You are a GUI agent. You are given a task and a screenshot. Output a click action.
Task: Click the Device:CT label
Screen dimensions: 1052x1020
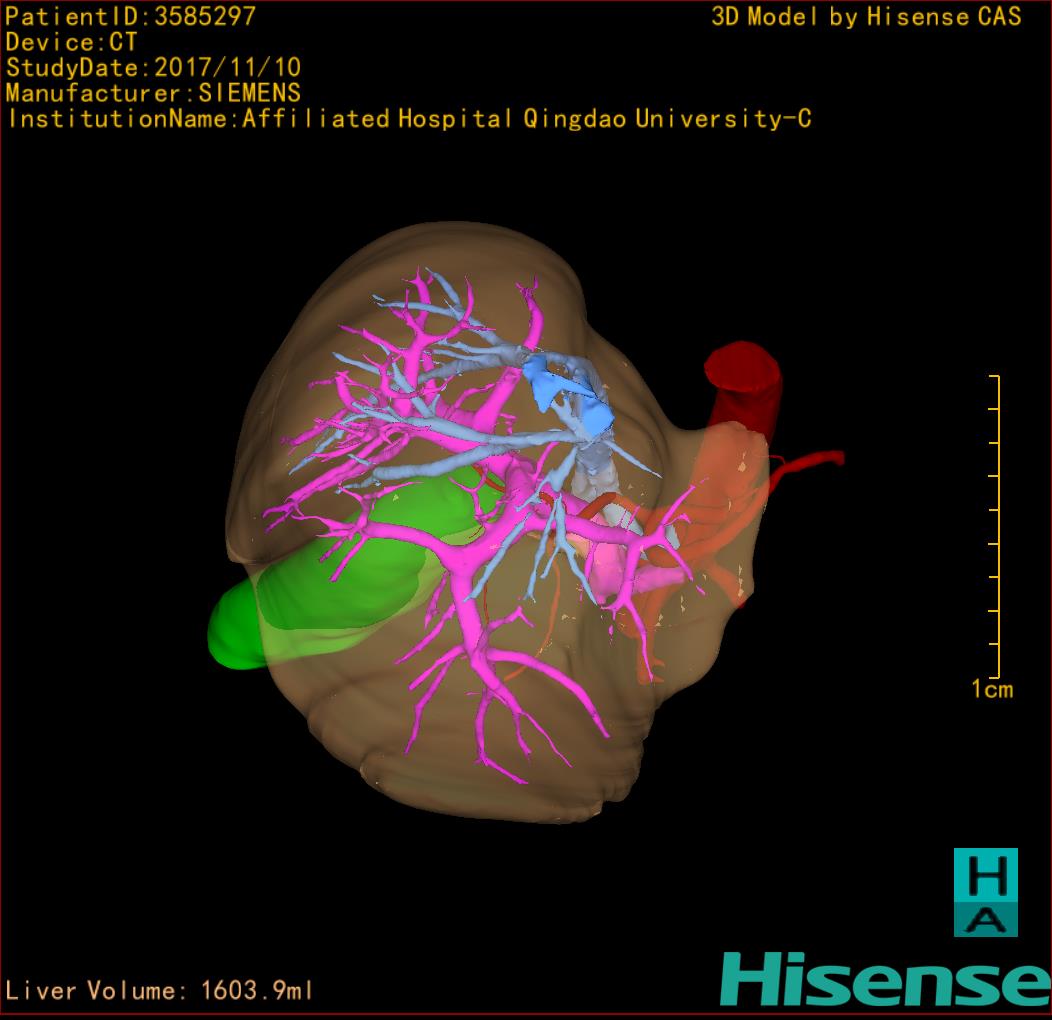pyautogui.click(x=71, y=42)
